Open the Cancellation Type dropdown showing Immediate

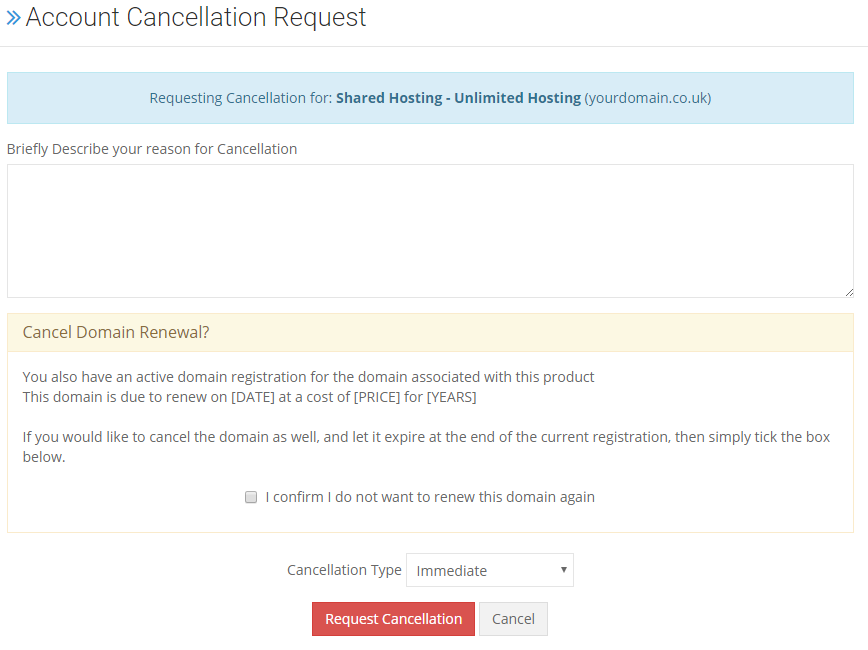[x=490, y=570]
